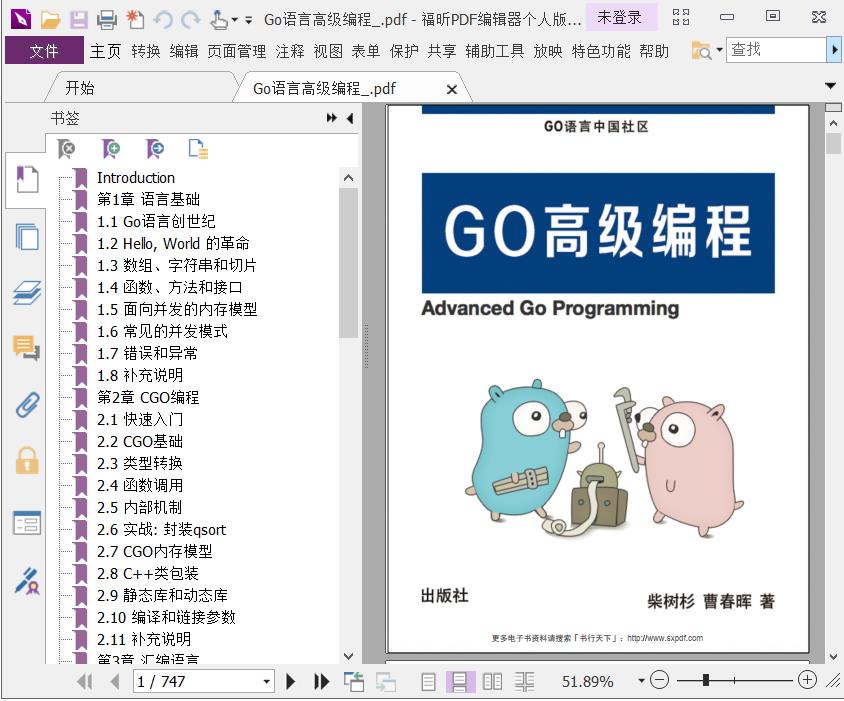Switch to the 编辑 ribbon tab

pos(184,51)
